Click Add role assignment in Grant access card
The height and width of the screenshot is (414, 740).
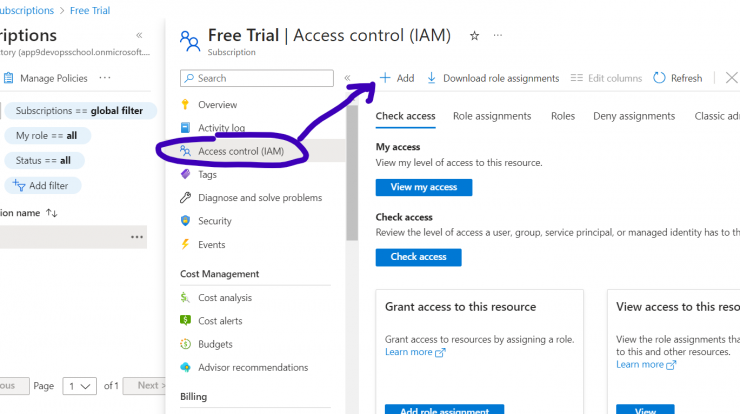445,410
